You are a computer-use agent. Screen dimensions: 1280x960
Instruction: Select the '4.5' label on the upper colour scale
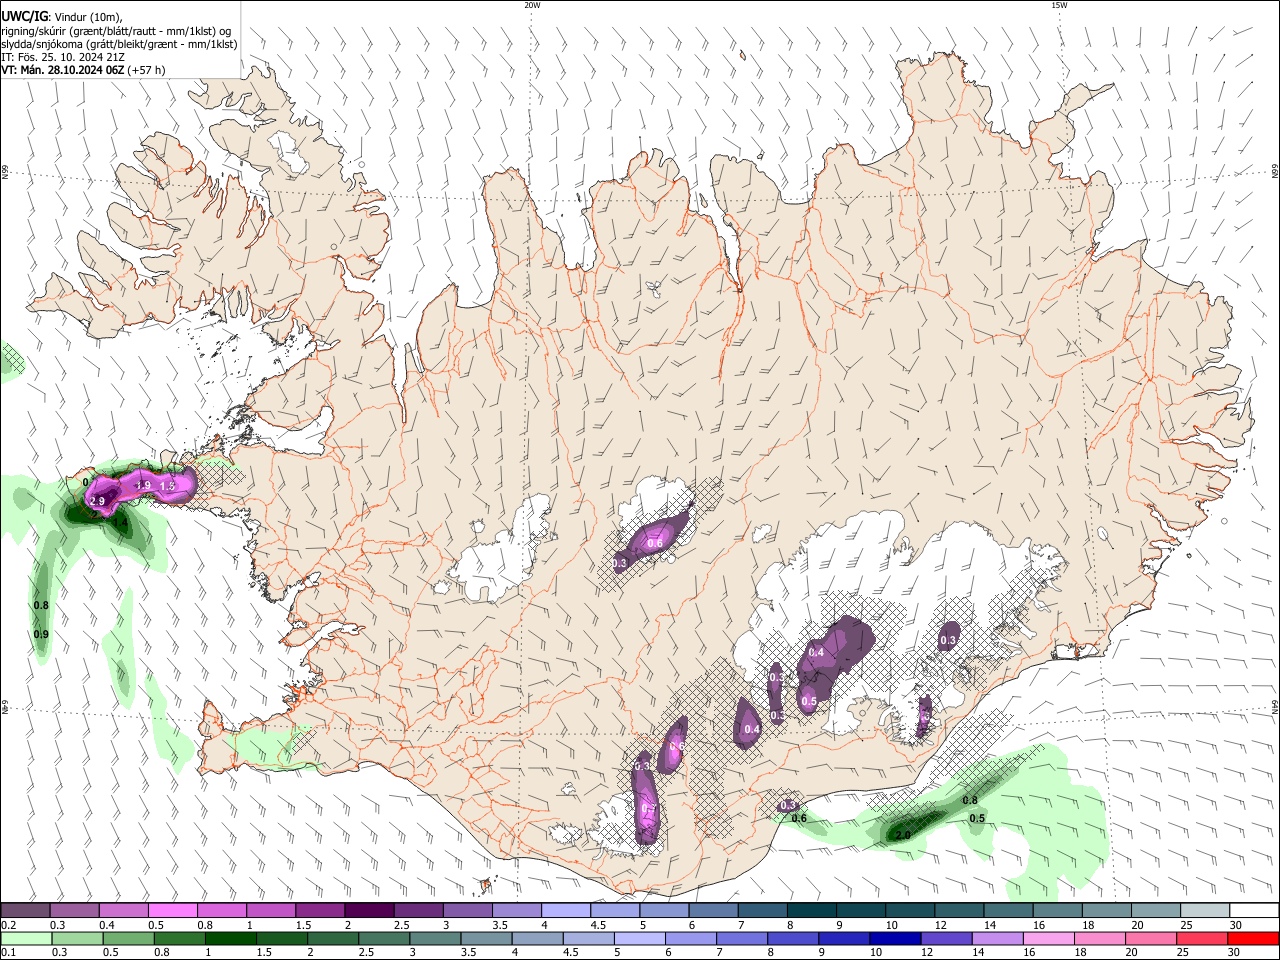[598, 925]
